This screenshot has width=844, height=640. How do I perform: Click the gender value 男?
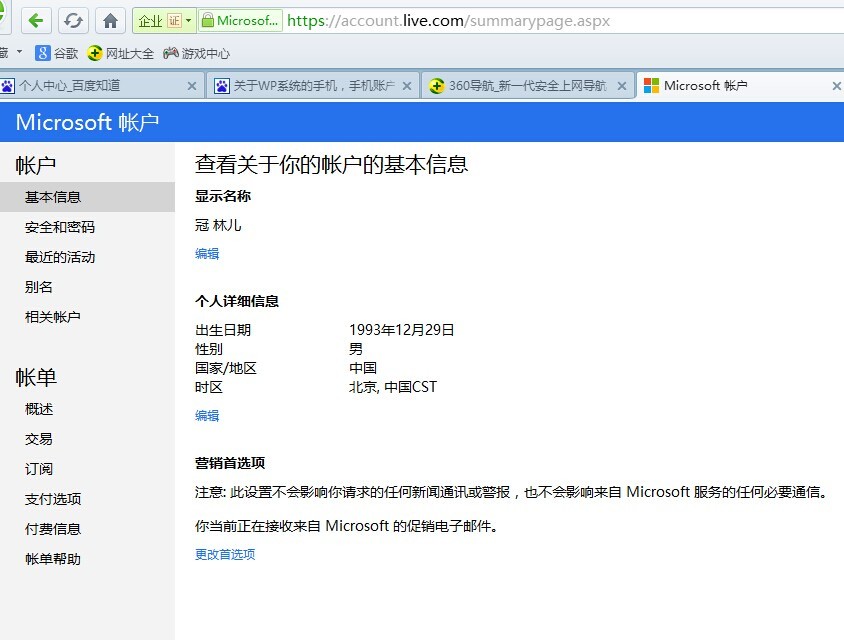tap(356, 349)
